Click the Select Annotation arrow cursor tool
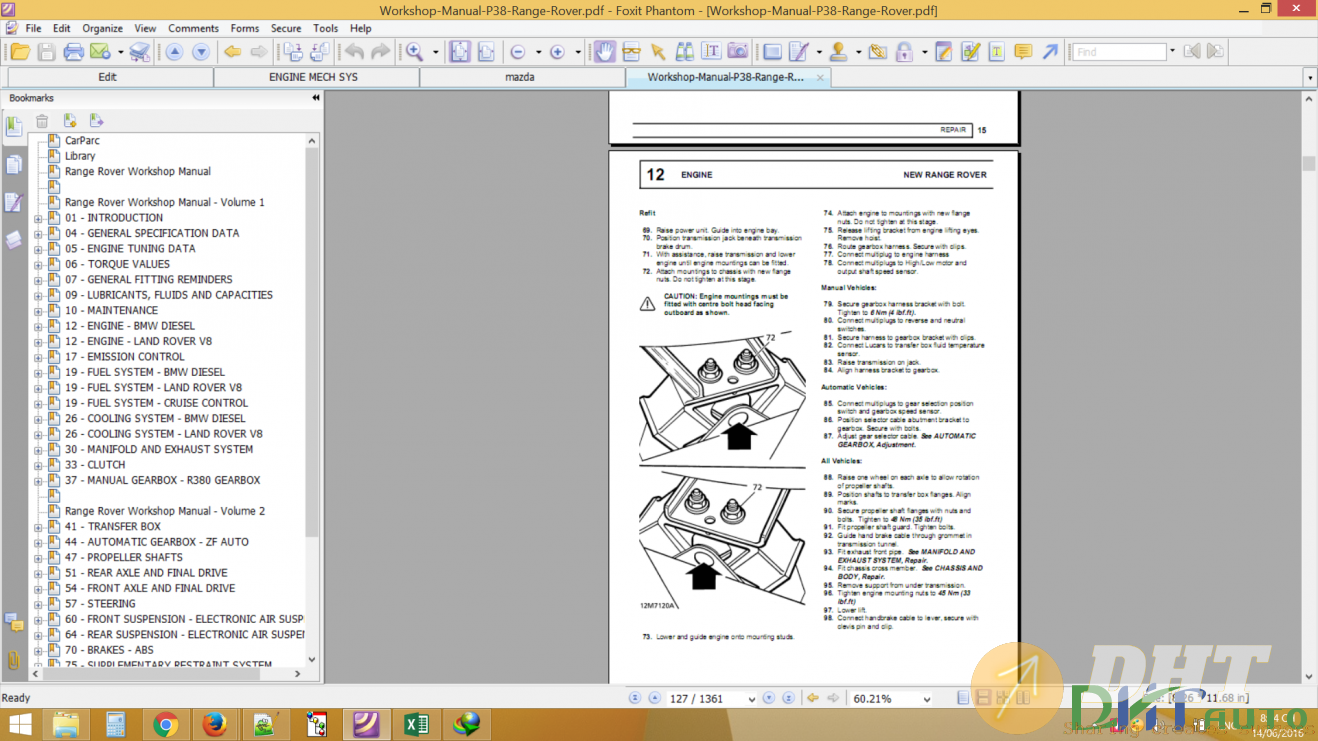1318x741 pixels. [657, 52]
